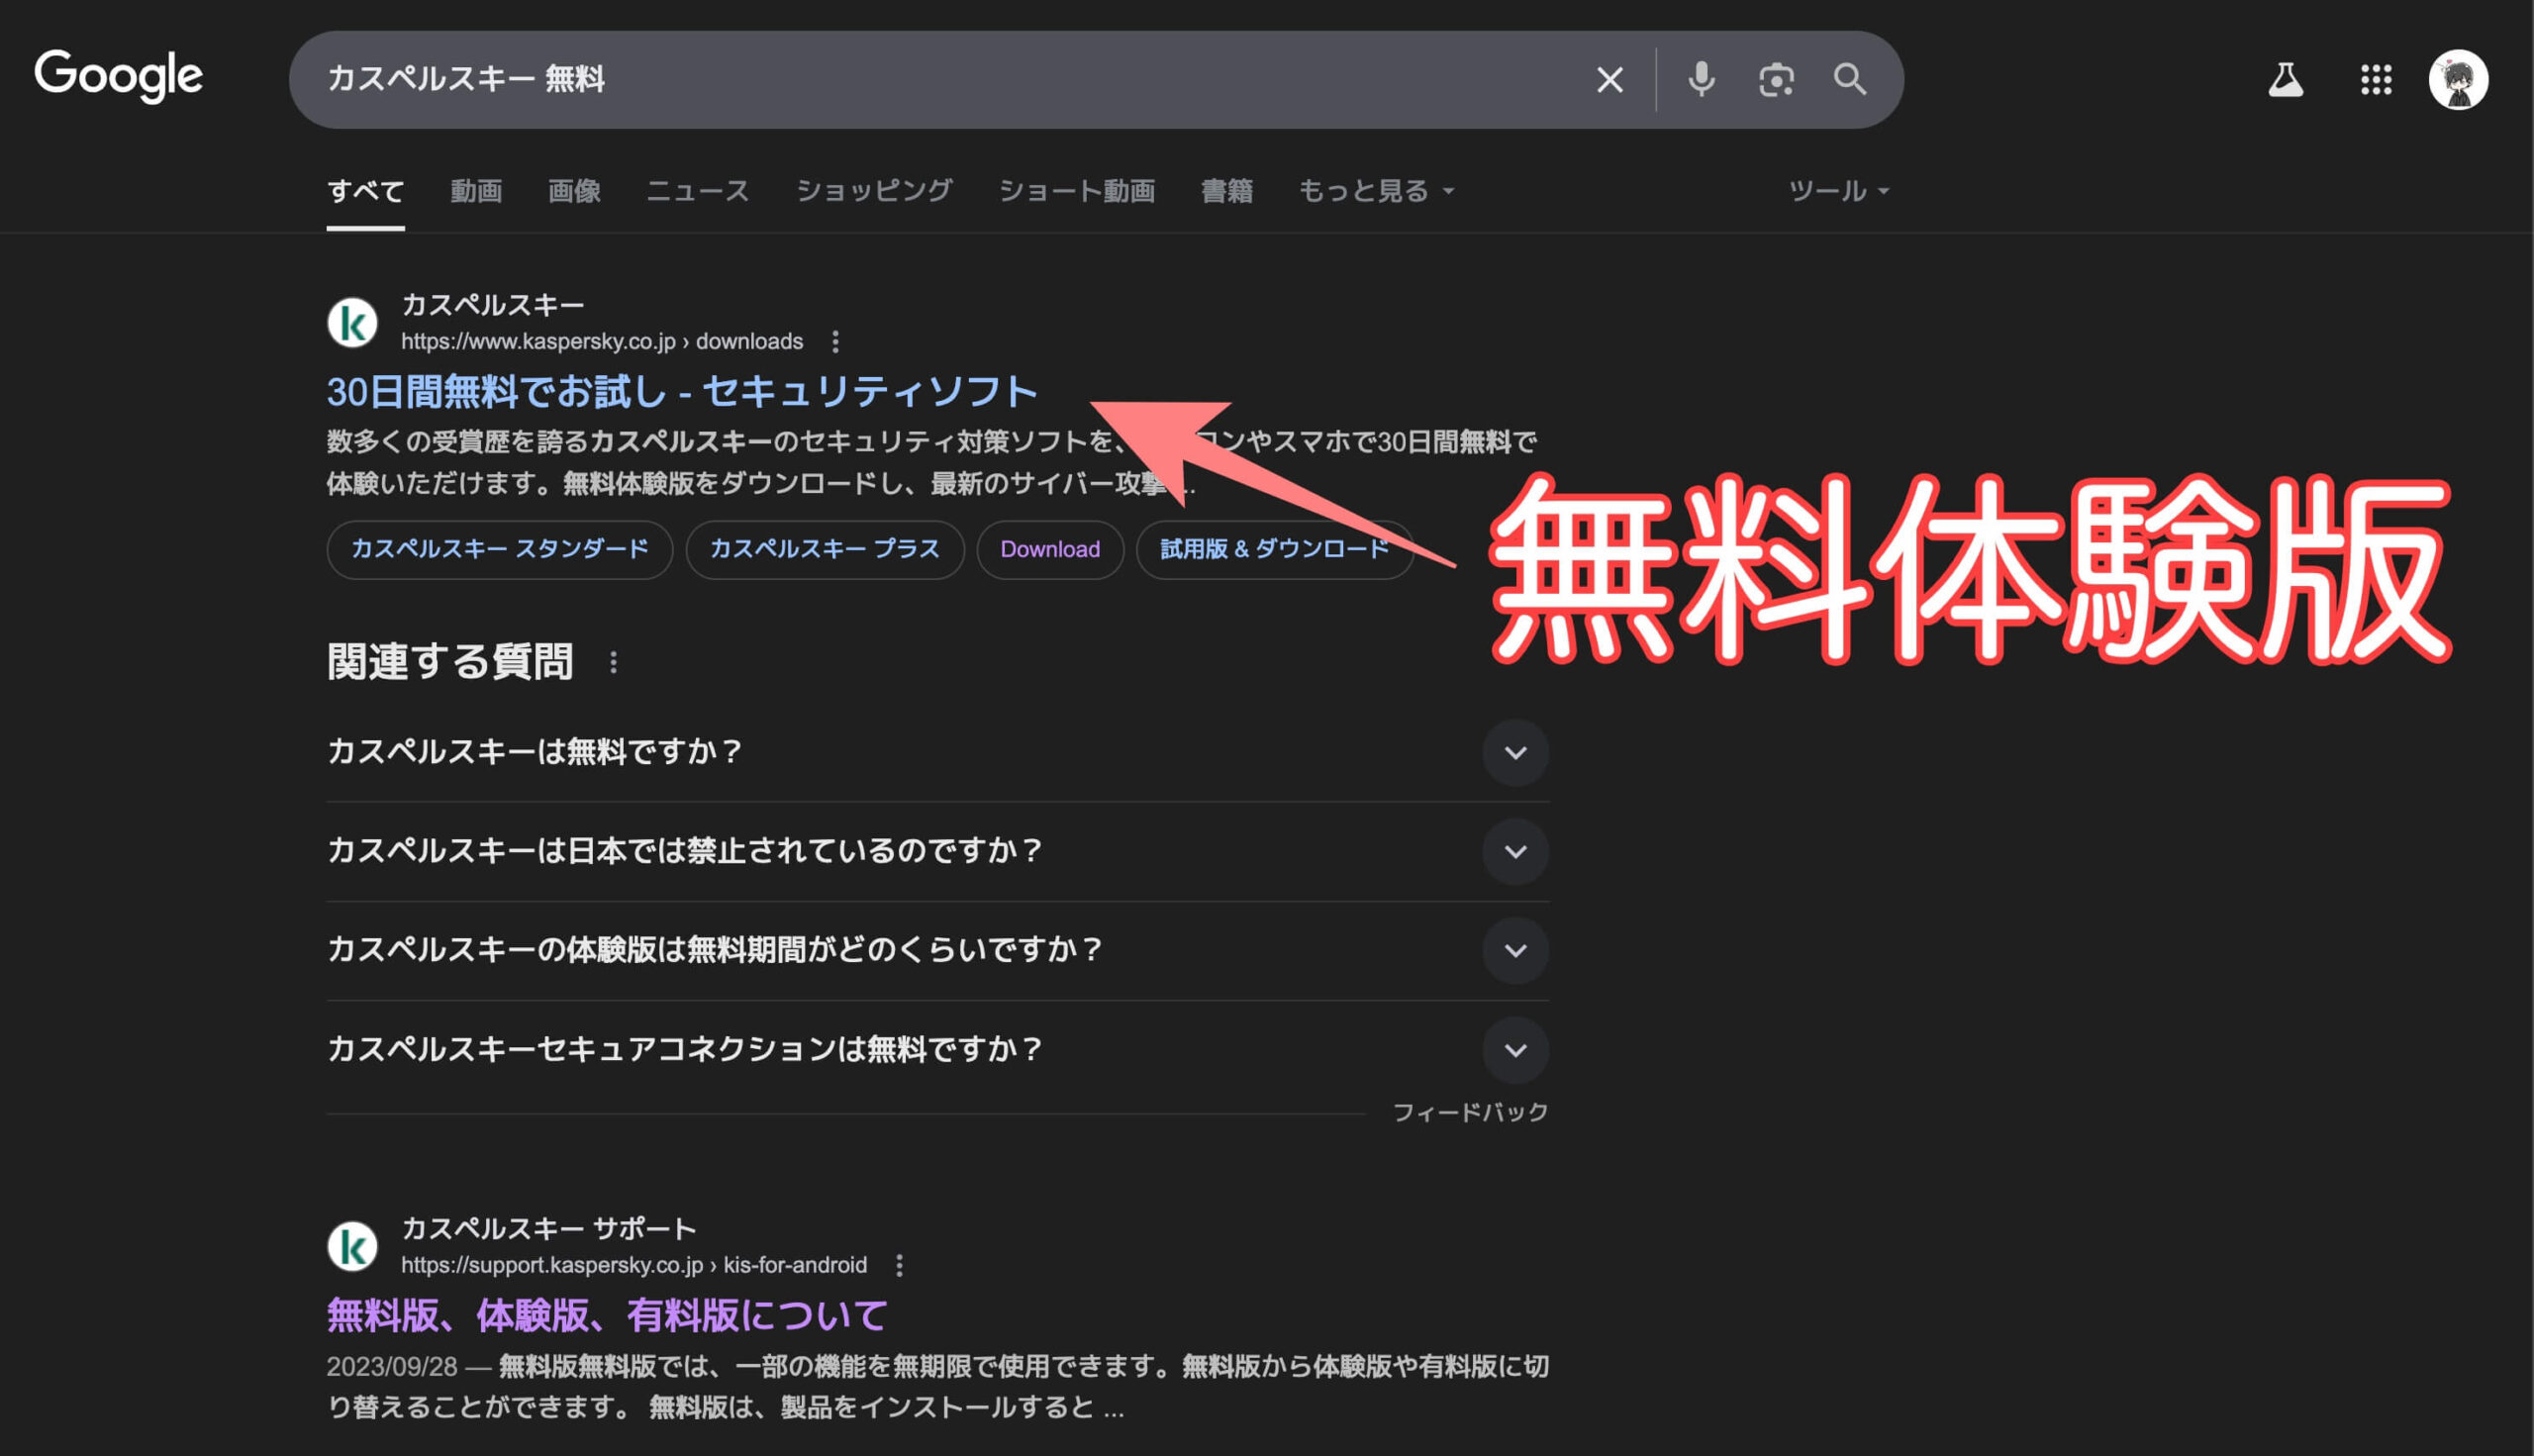Click the Download sitelink chip

point(1050,549)
